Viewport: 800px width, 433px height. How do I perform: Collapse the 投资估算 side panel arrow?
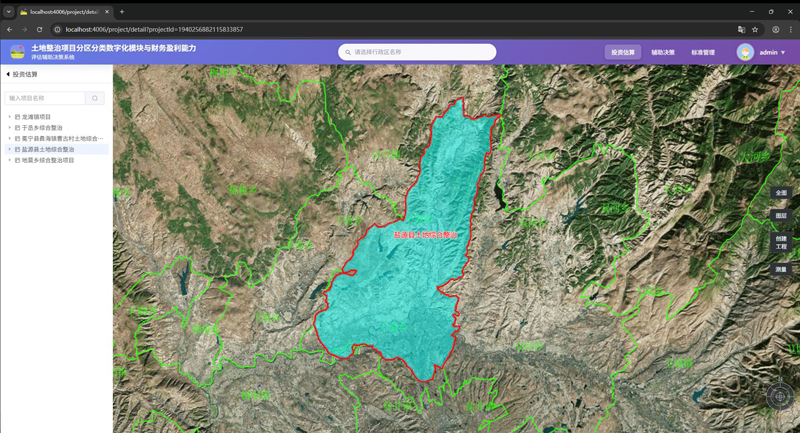8,74
